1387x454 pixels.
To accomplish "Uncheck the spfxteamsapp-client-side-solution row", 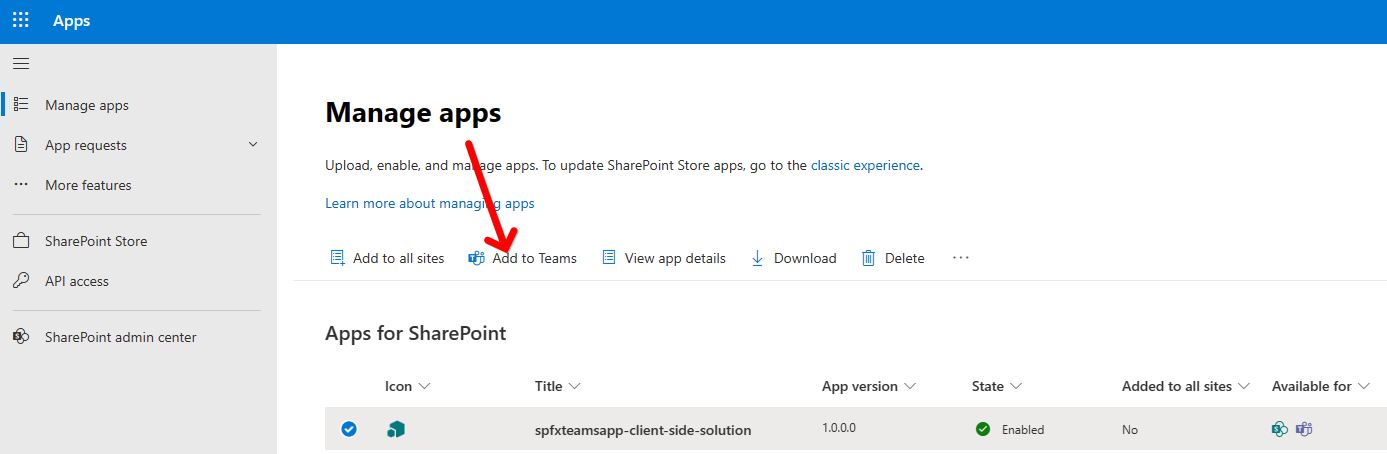I will [348, 429].
